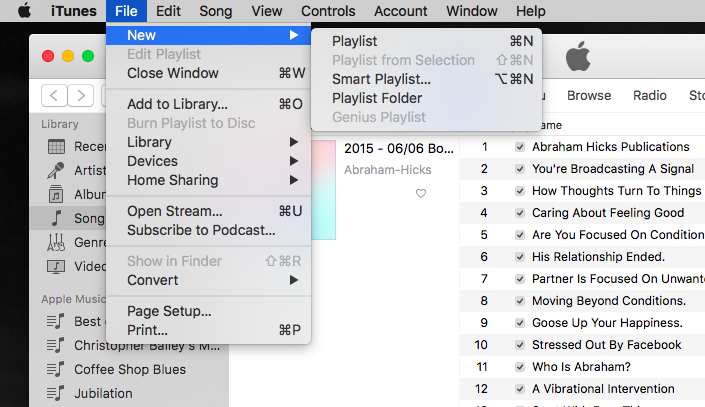
Task: Select the Videos monitor icon
Action: [x=56, y=267]
